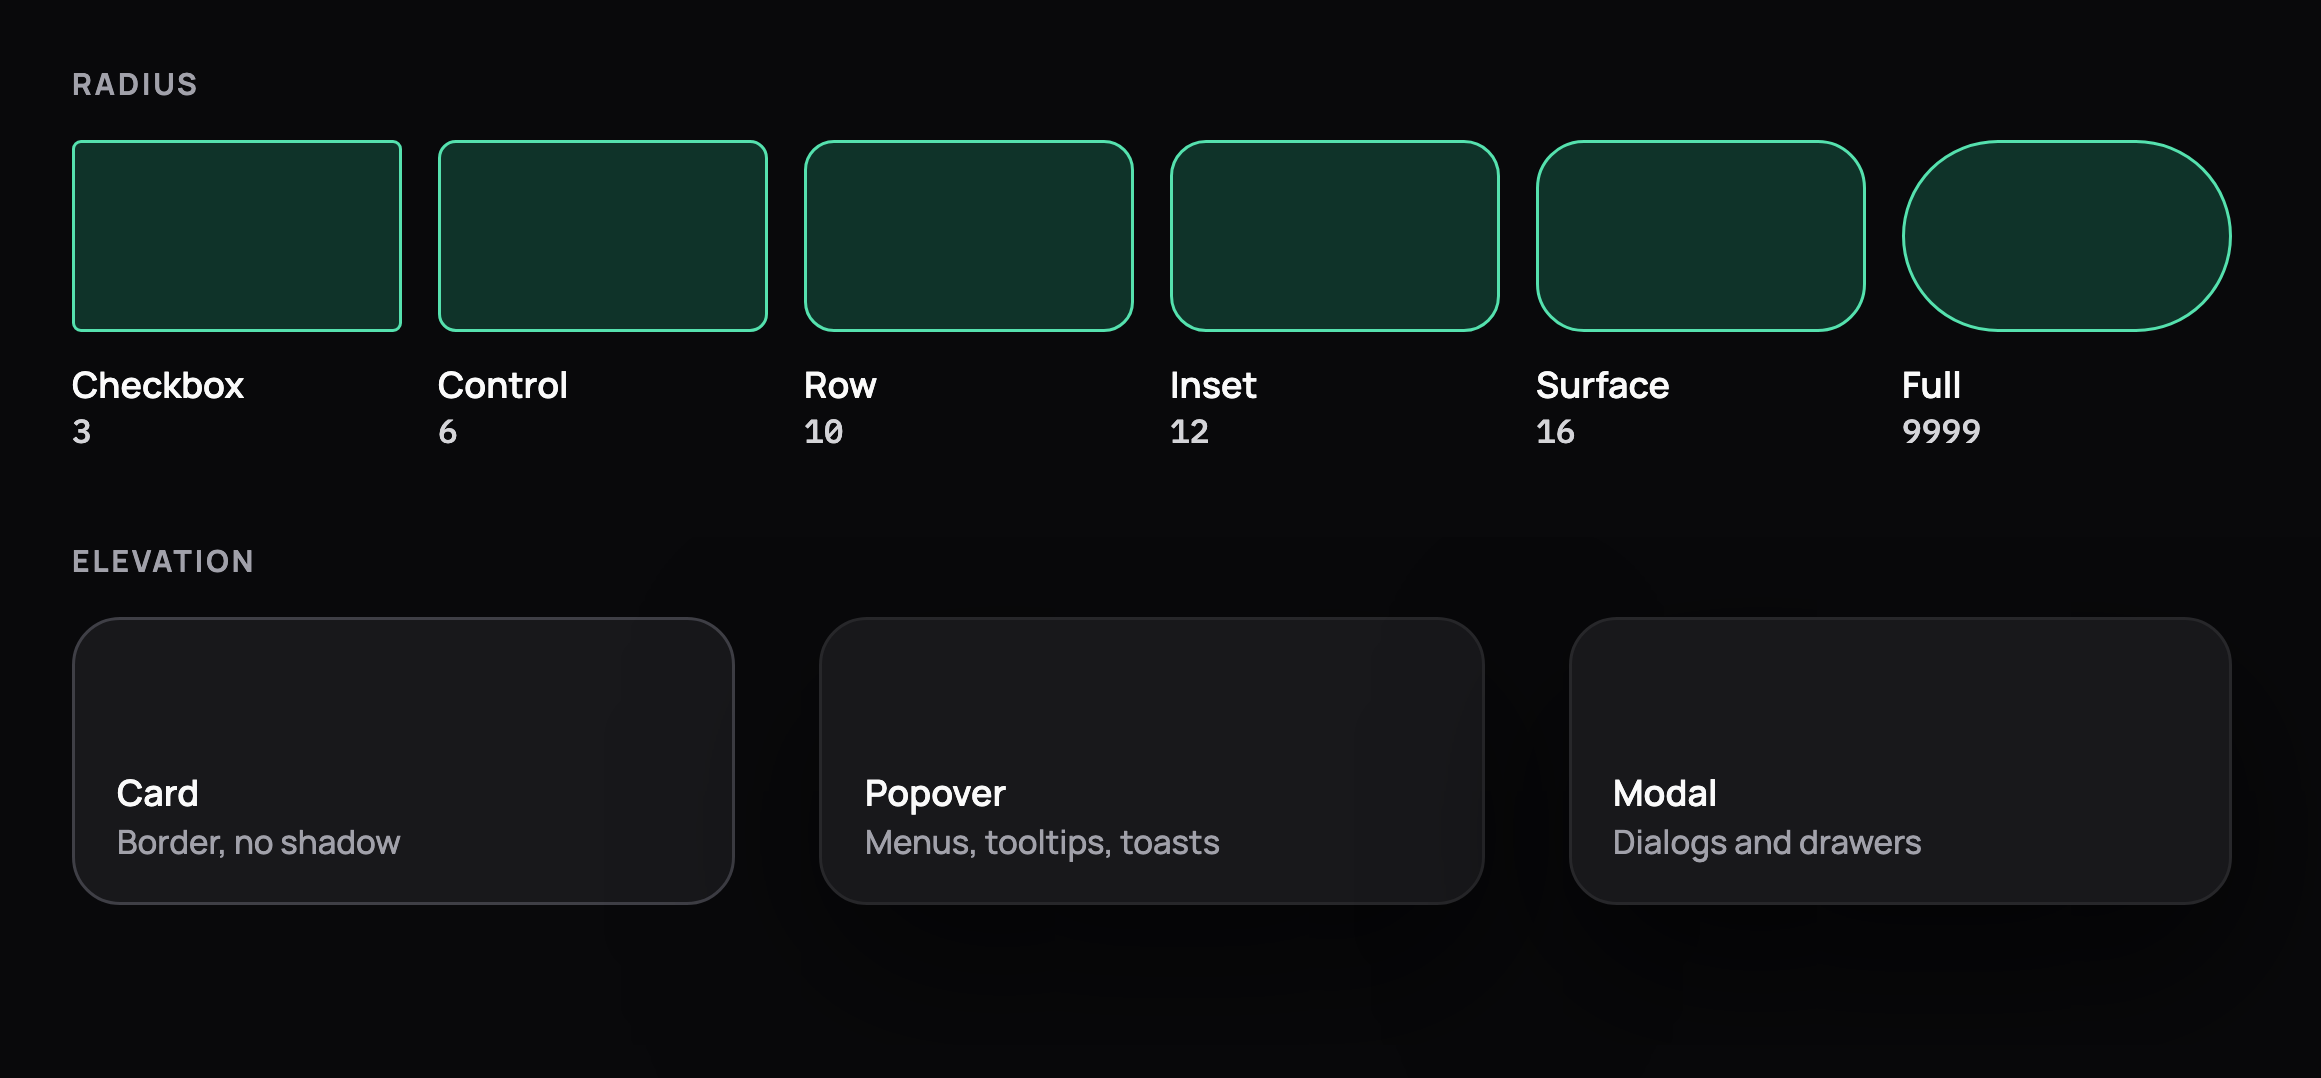Click the value '6' under Control

coord(448,432)
